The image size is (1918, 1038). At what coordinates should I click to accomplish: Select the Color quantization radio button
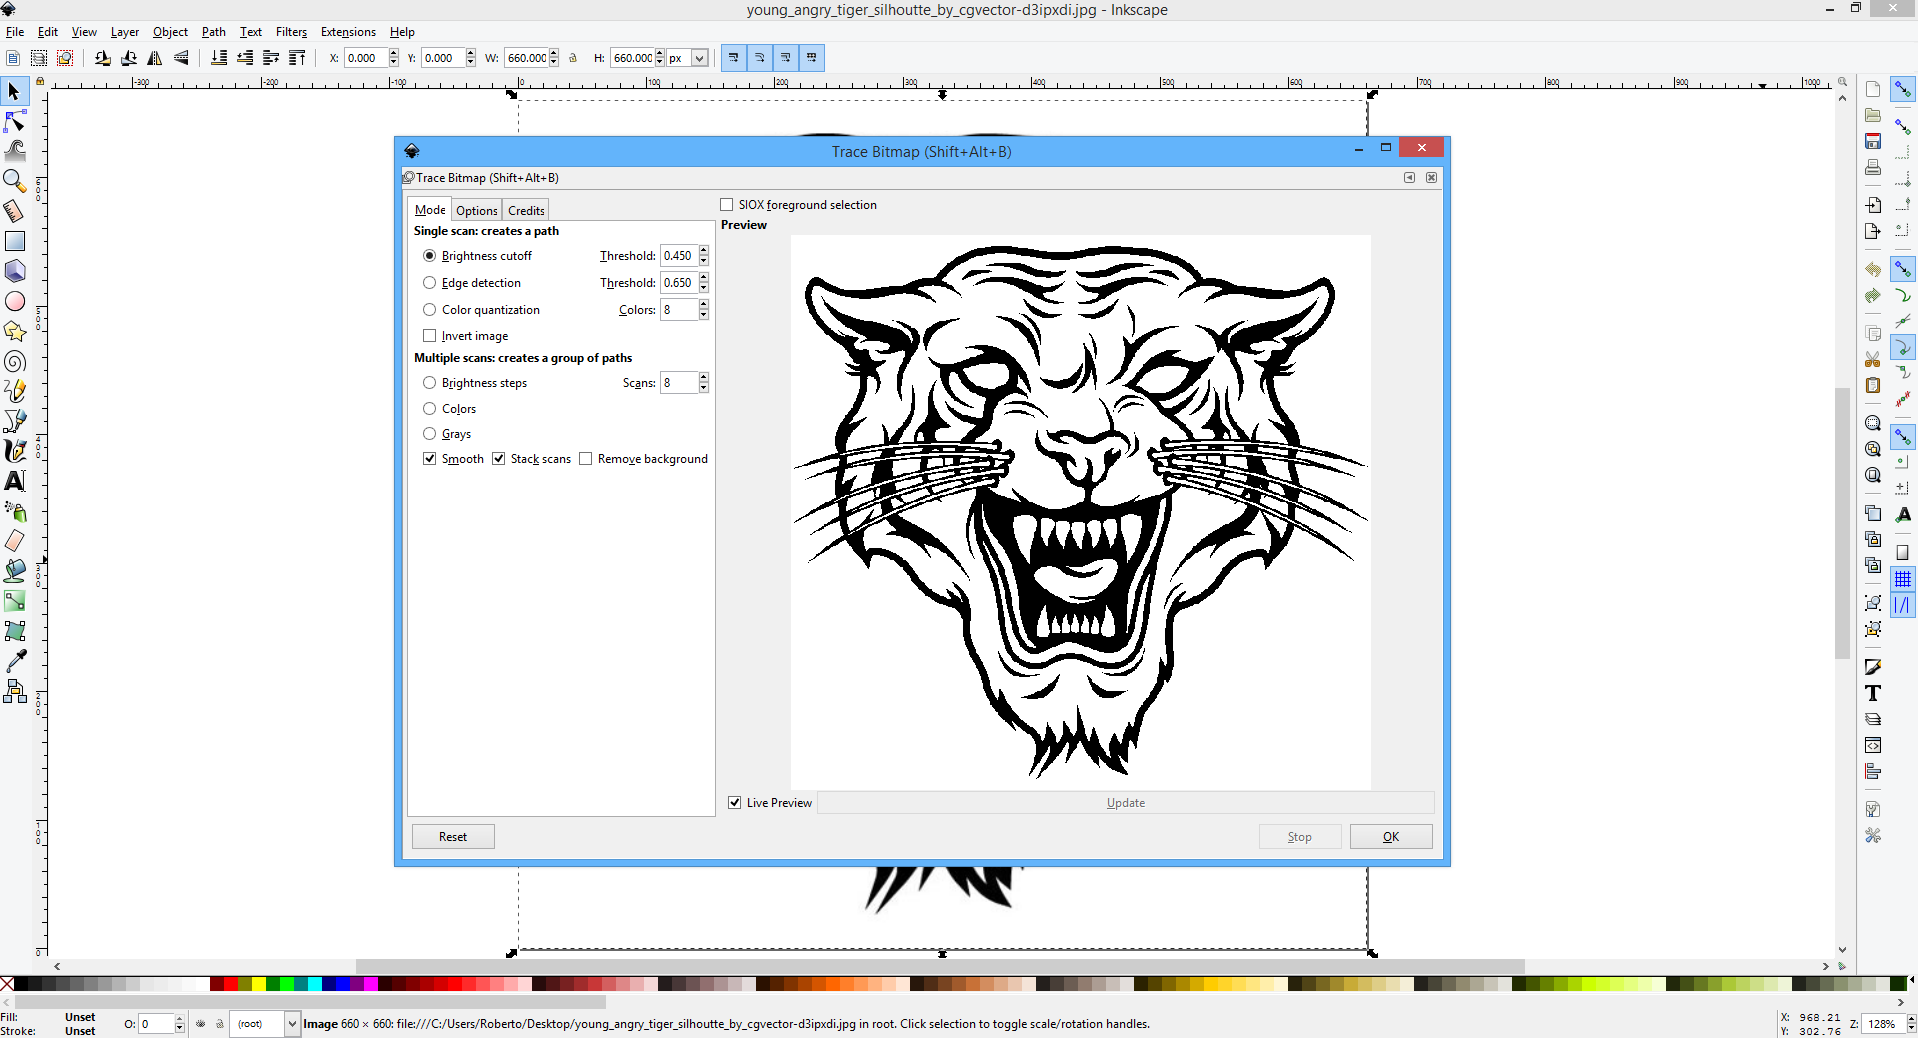[429, 310]
